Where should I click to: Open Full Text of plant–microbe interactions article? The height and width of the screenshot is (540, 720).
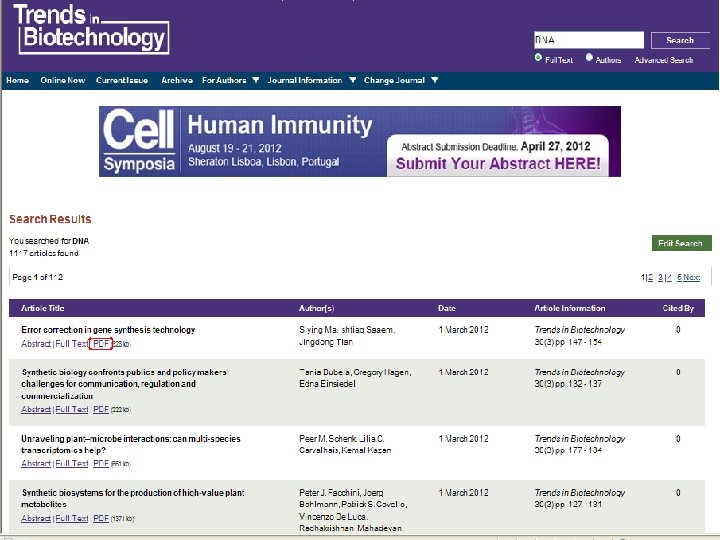(71, 463)
